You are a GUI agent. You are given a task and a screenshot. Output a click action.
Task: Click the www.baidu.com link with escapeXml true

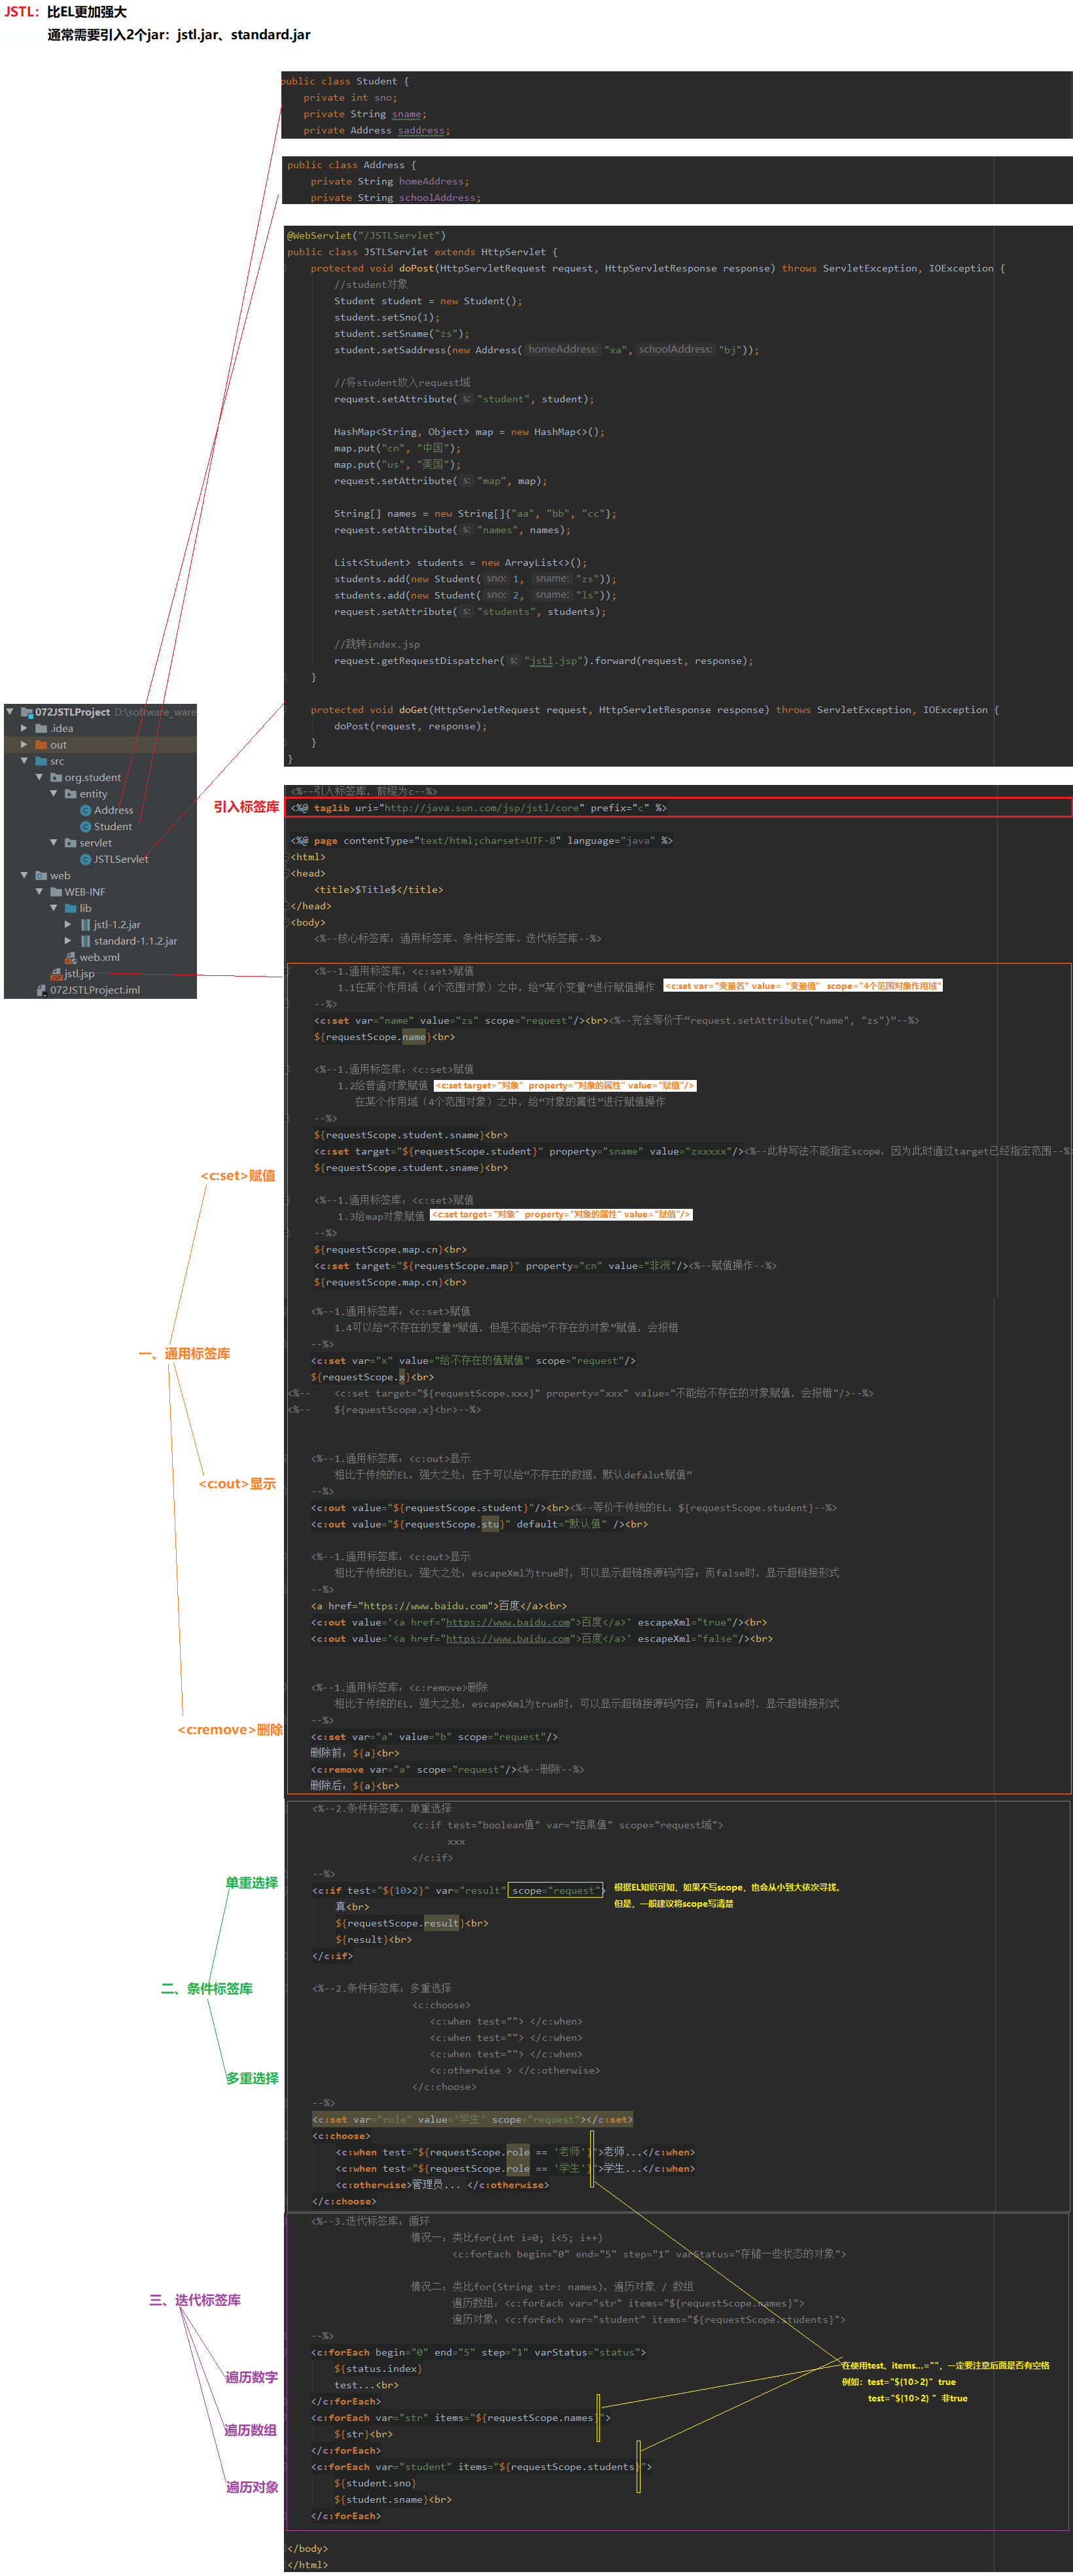[507, 1622]
